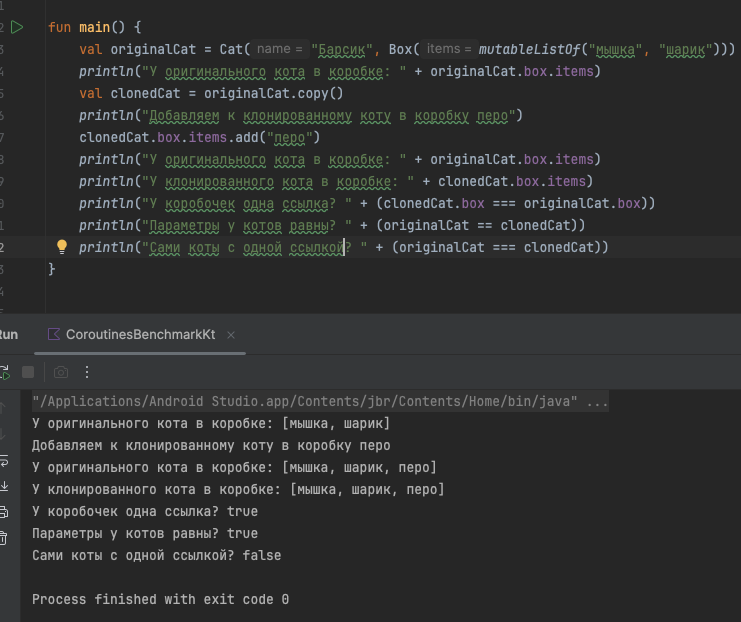Image resolution: width=741 pixels, height=622 pixels.
Task: Run main function via green gutter arrow
Action: 17,27
